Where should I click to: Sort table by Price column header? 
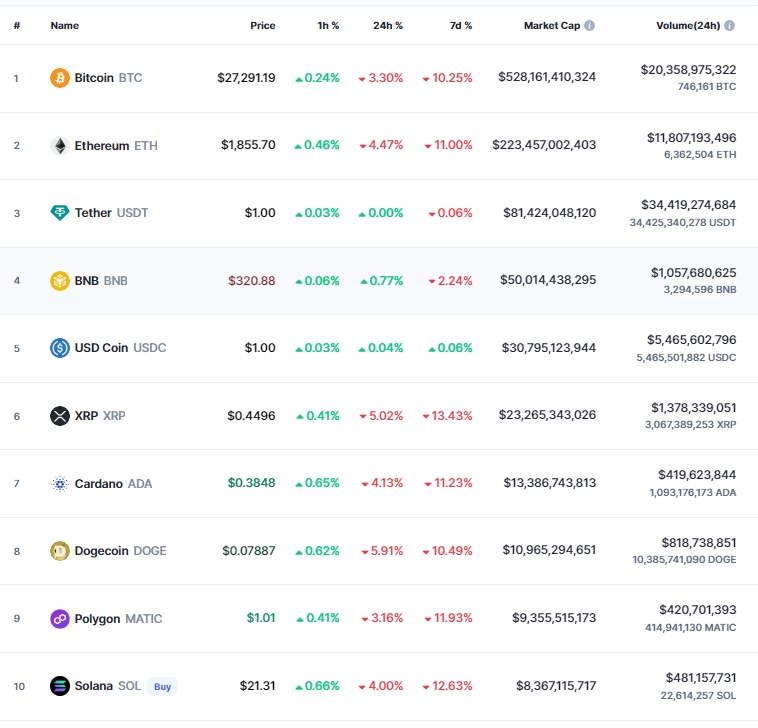click(262, 25)
